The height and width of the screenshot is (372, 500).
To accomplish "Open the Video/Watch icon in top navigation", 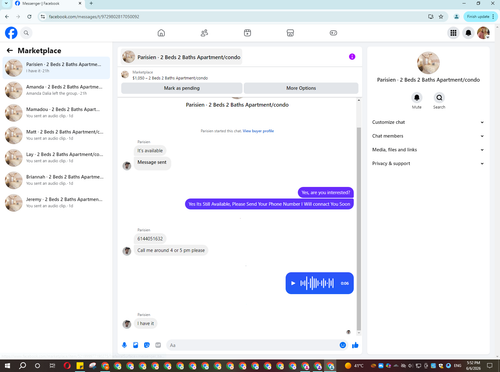I will [x=247, y=33].
